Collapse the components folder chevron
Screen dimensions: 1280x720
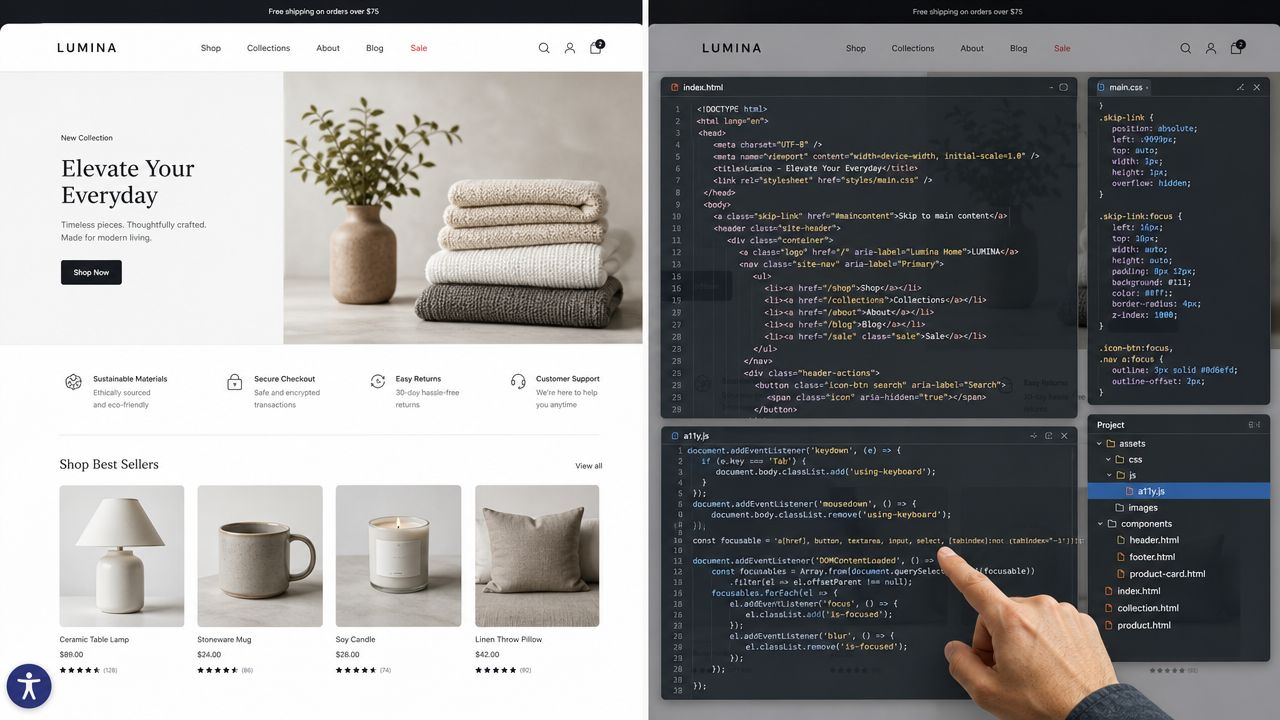pyautogui.click(x=1099, y=524)
